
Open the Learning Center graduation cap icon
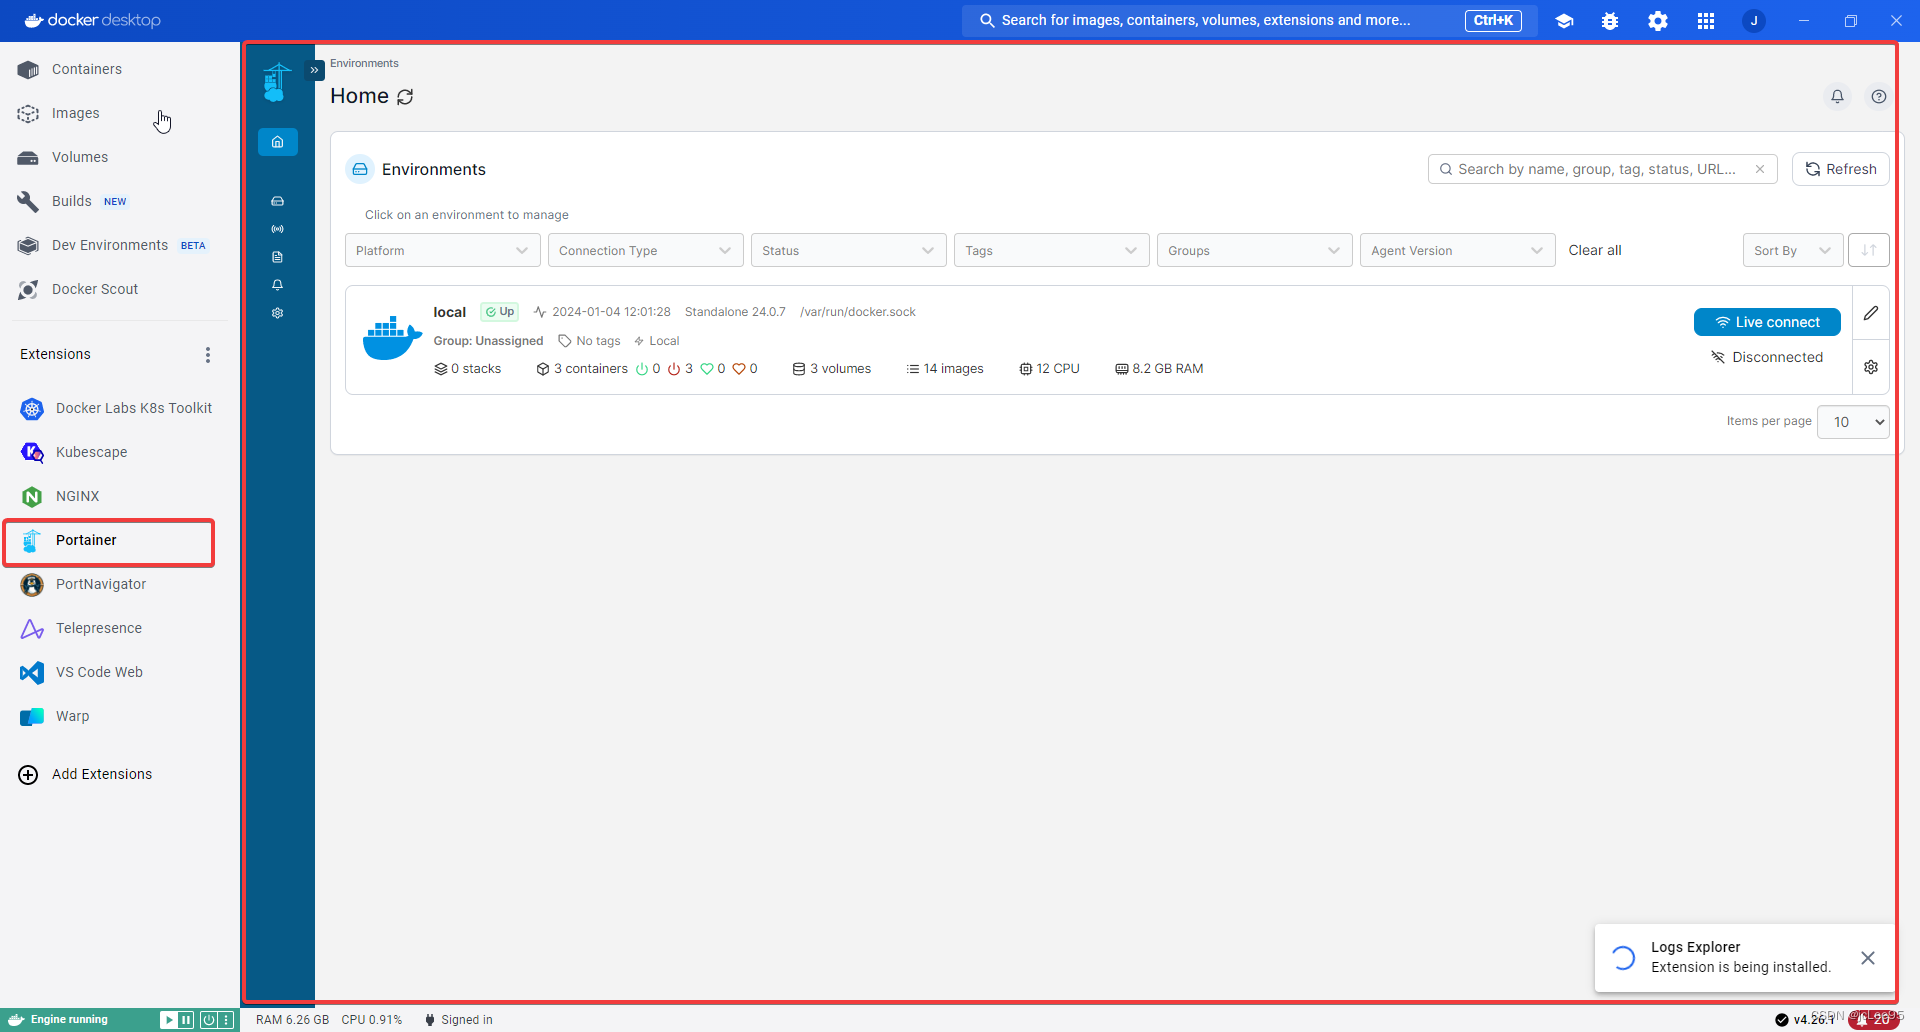(x=1565, y=21)
